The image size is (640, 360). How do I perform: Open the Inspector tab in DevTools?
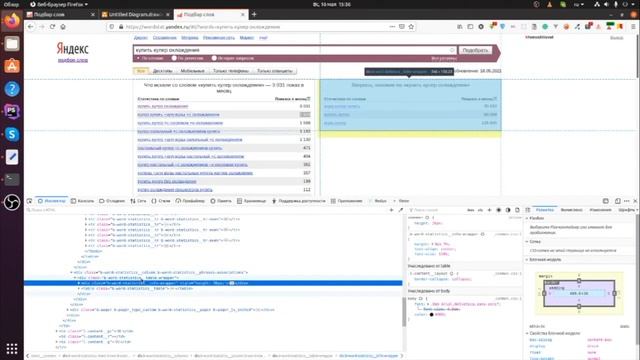51,201
